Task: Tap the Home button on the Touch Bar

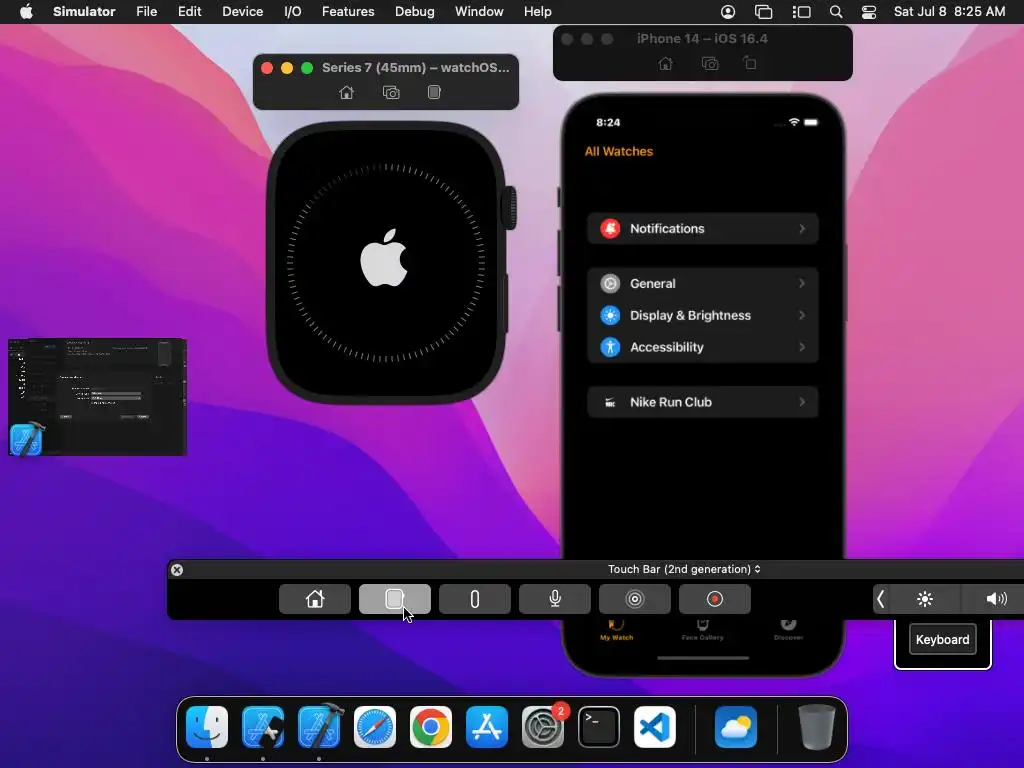Action: tap(315, 599)
